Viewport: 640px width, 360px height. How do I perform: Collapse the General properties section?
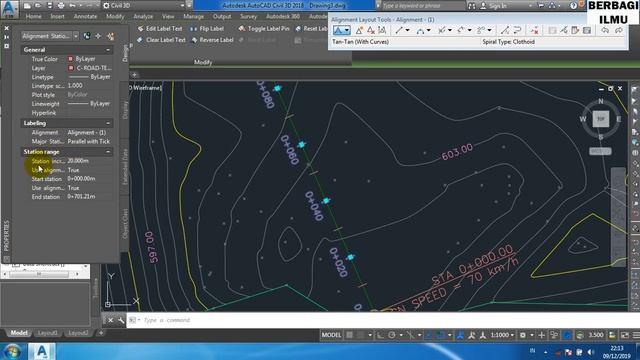pos(108,50)
